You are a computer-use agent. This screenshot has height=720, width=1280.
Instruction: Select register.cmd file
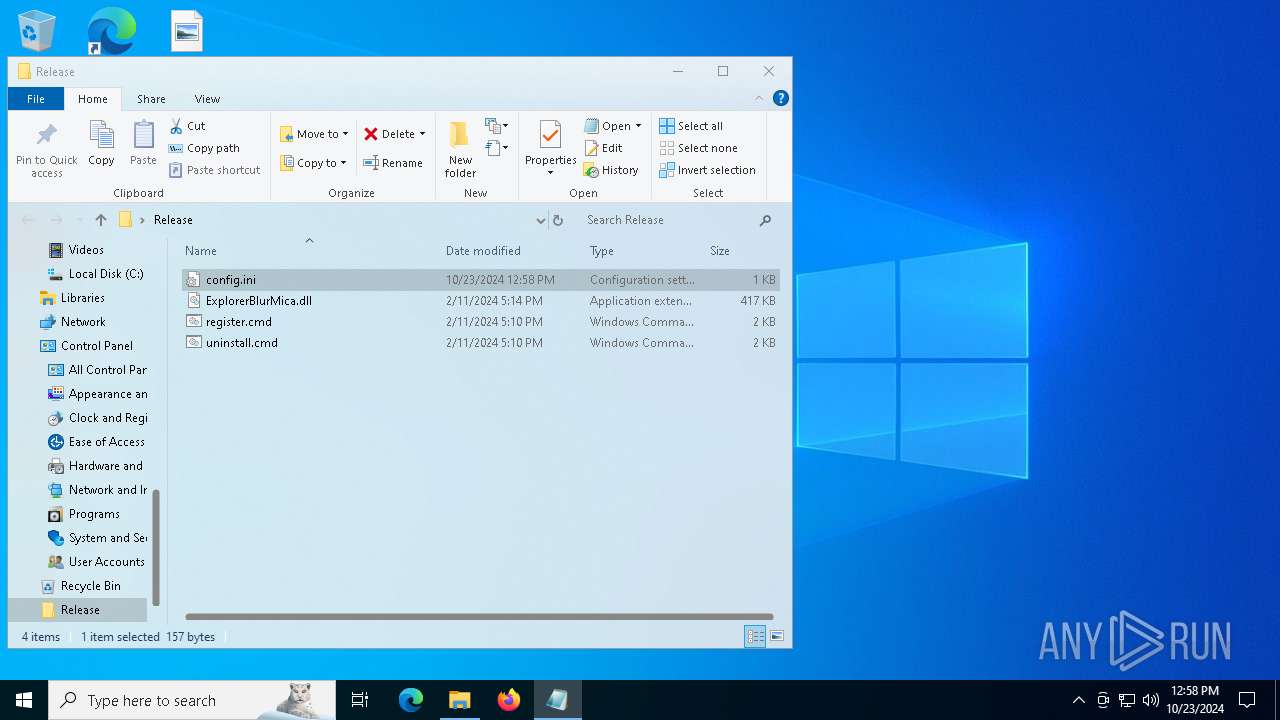tap(481, 322)
